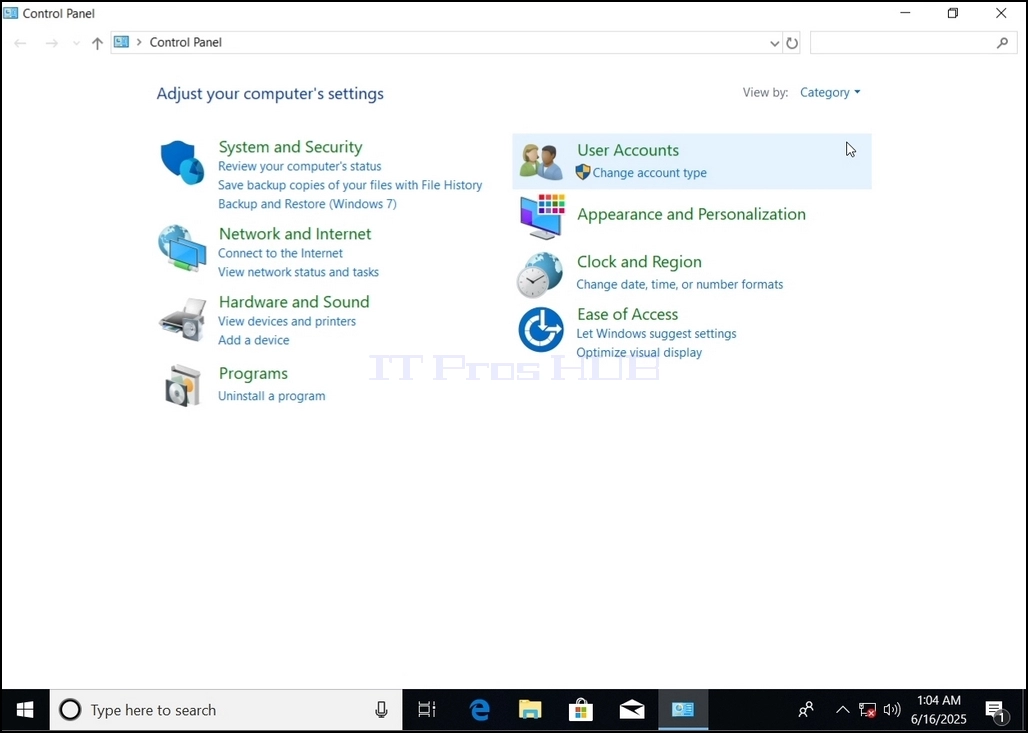This screenshot has height=733, width=1028.
Task: Show hidden tray icons chevron
Action: point(842,709)
